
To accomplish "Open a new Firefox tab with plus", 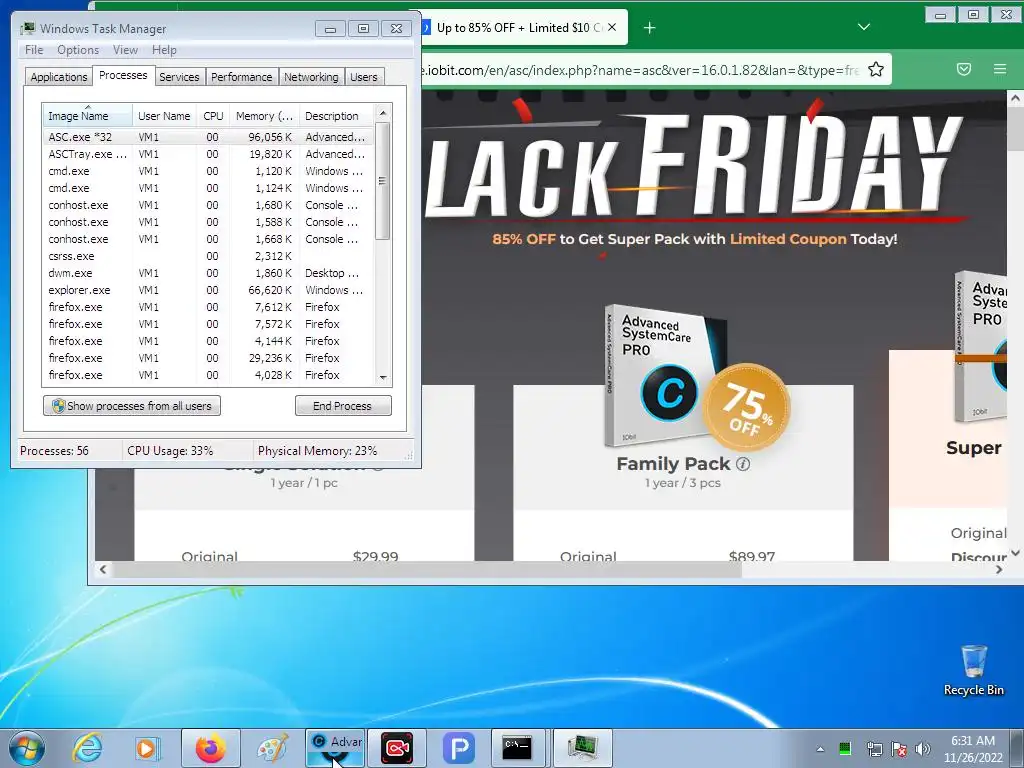I will 649,28.
